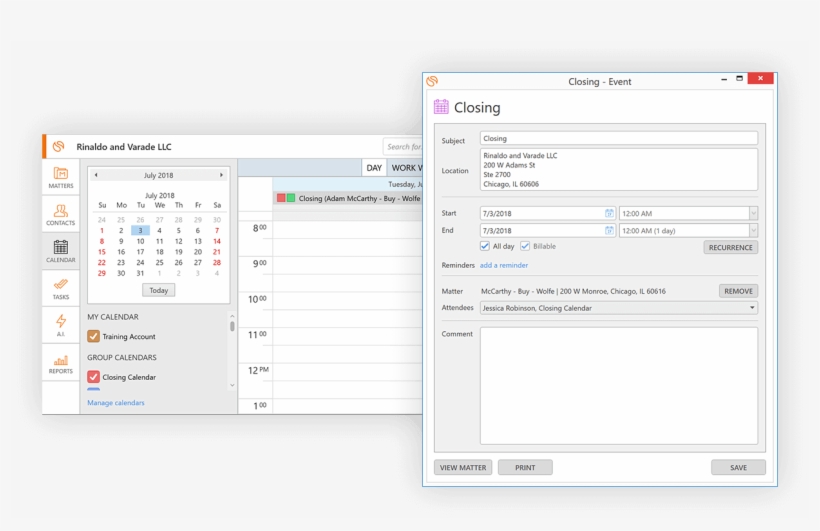Select July 18 in the mini calendar
820x531 pixels.
click(160, 252)
